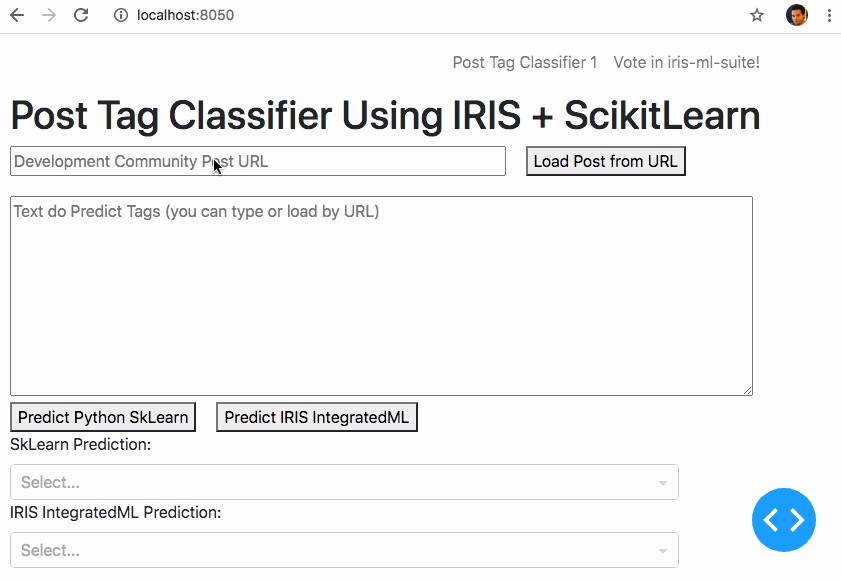Run Predict IRIS IntegratedML
This screenshot has height=582, width=841.
(x=316, y=418)
